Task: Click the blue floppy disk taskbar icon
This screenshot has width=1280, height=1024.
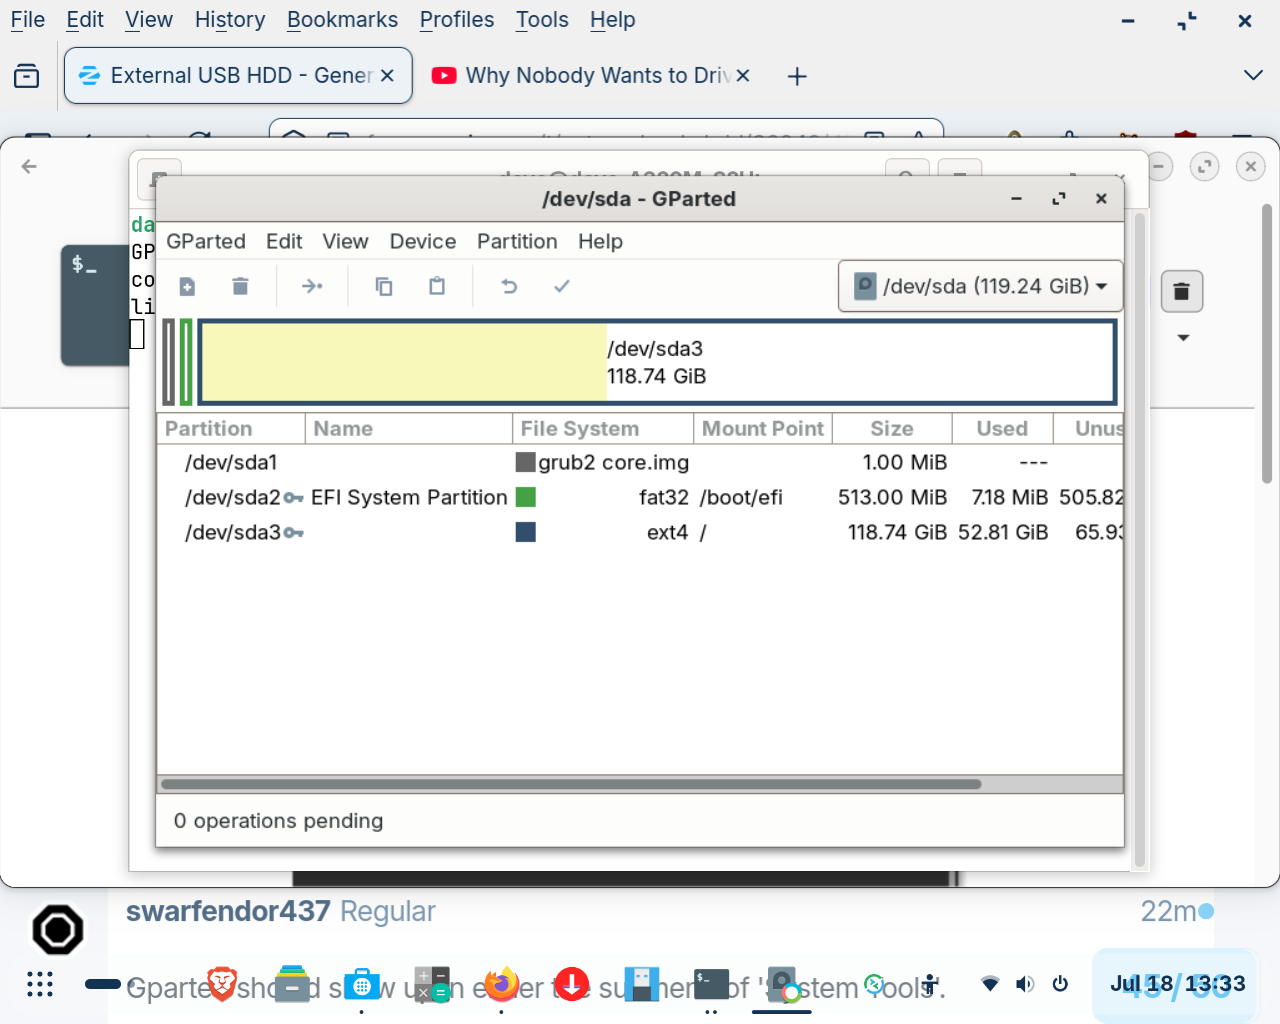Action: tap(642, 984)
